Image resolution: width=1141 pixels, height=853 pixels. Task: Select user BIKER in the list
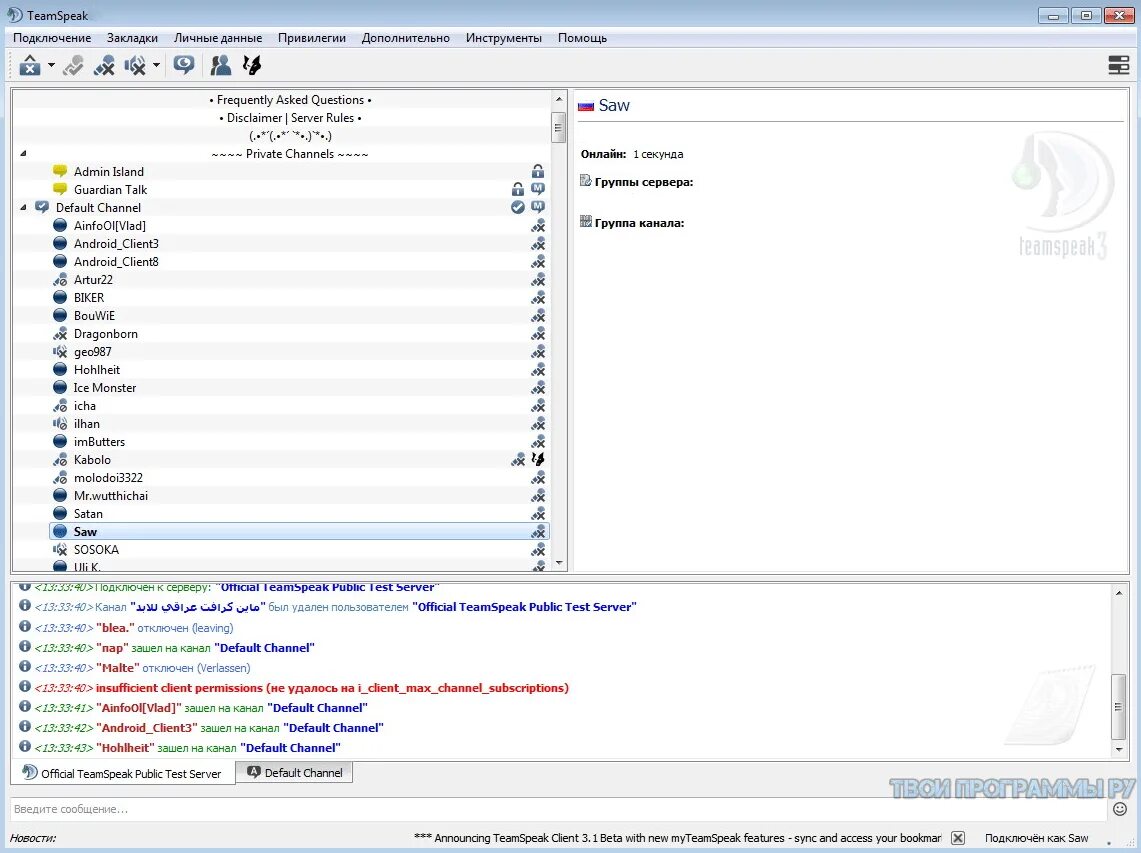89,298
